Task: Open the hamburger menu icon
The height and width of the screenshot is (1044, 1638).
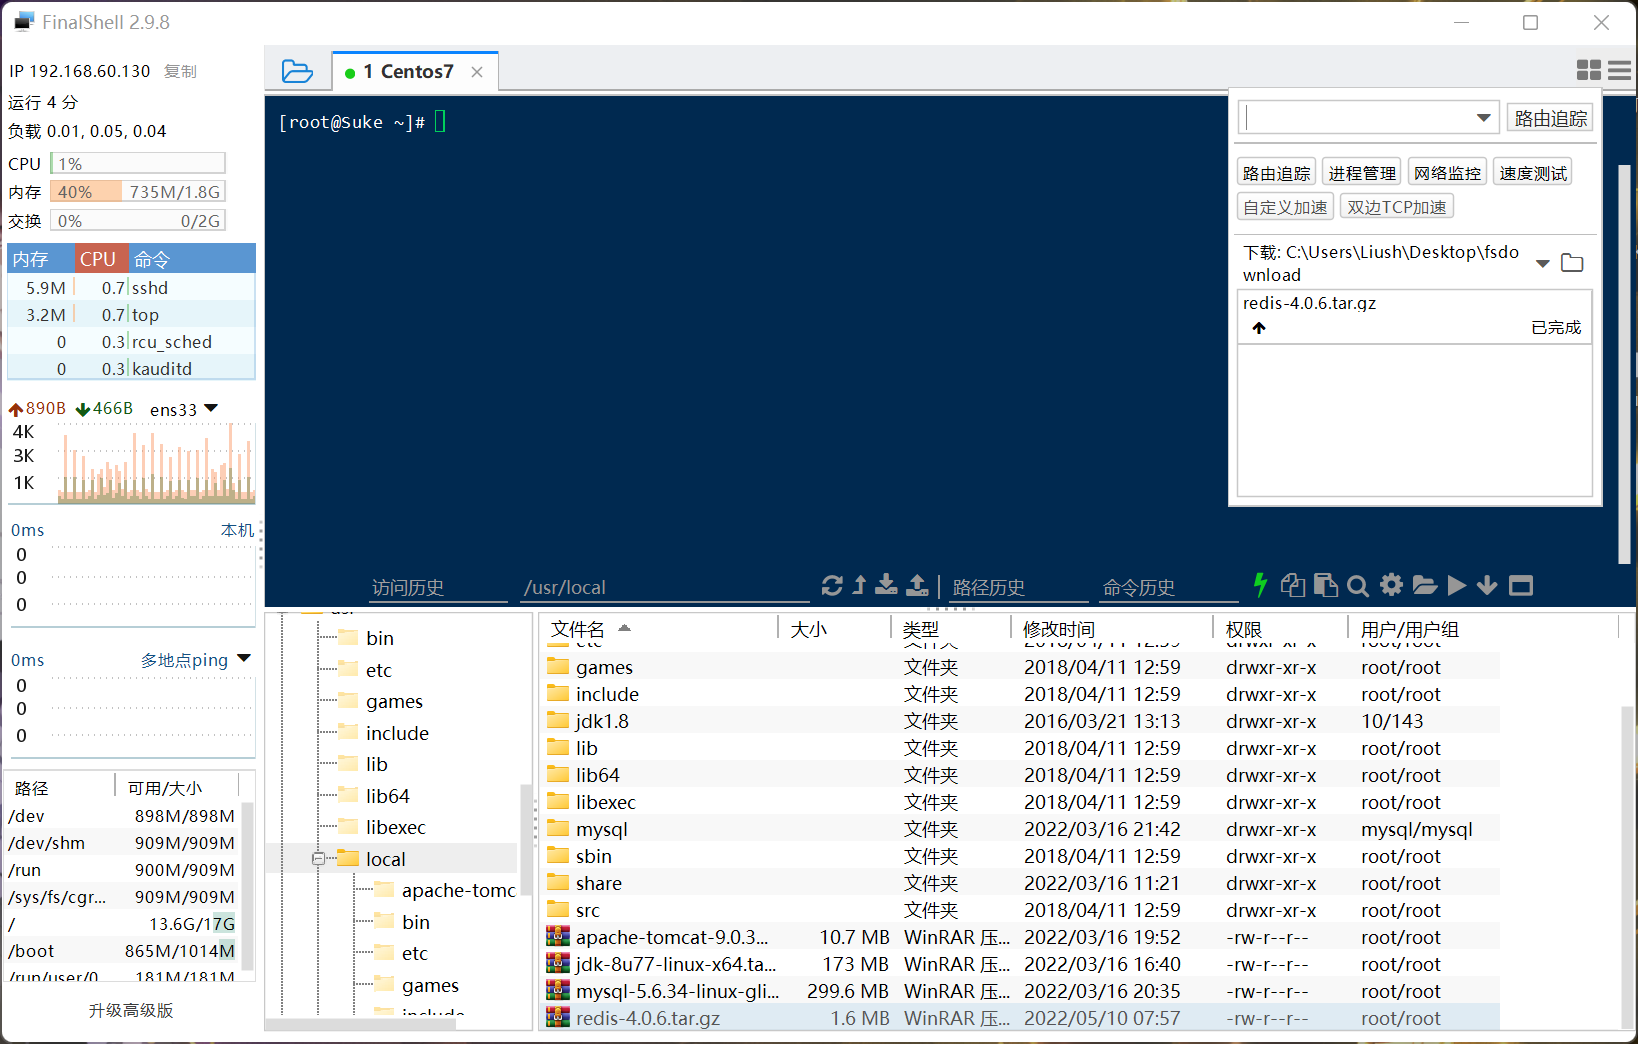Action: click(x=1620, y=70)
